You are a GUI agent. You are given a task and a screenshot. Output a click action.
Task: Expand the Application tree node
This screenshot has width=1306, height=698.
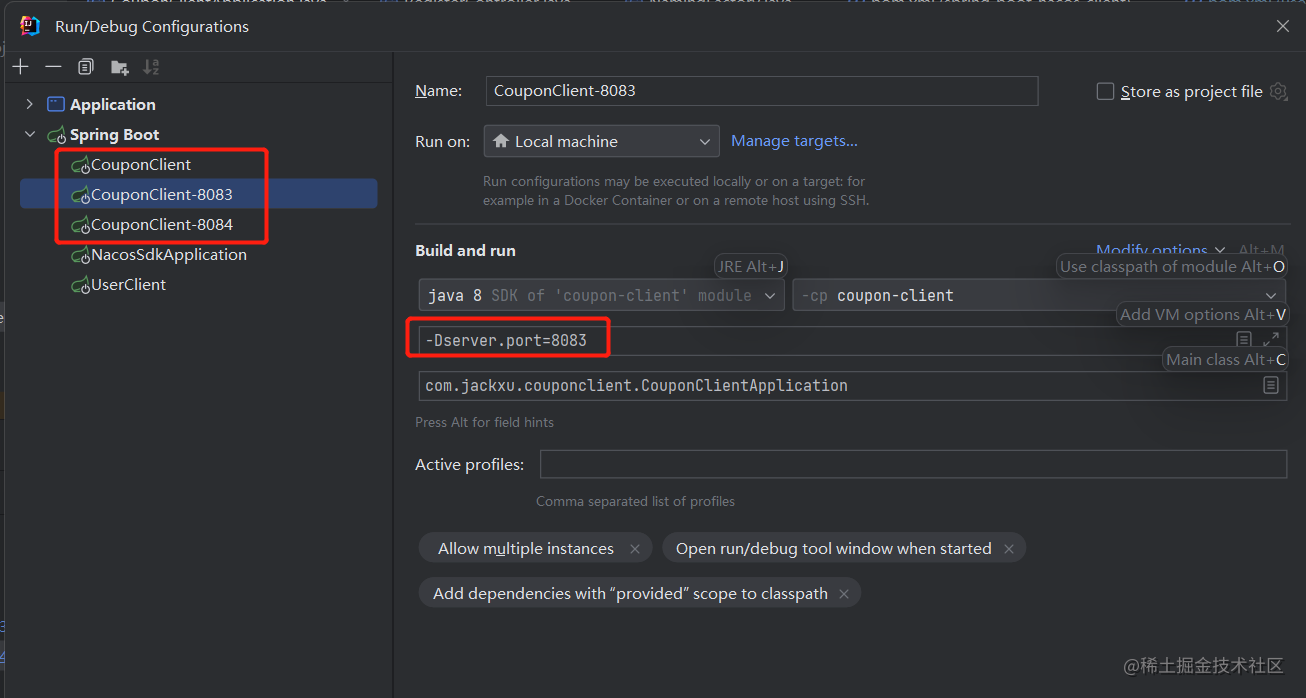pos(29,104)
